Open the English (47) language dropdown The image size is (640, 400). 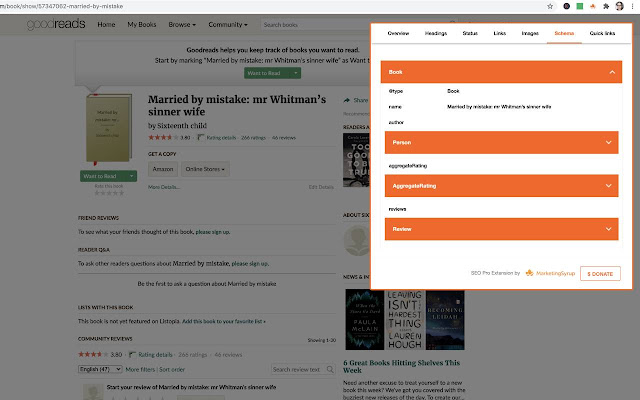pyautogui.click(x=100, y=369)
